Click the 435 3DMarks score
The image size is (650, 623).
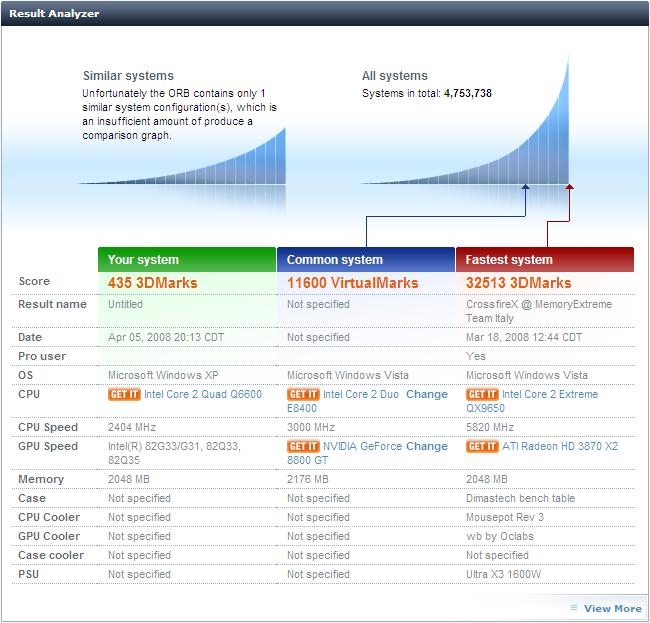pyautogui.click(x=153, y=283)
